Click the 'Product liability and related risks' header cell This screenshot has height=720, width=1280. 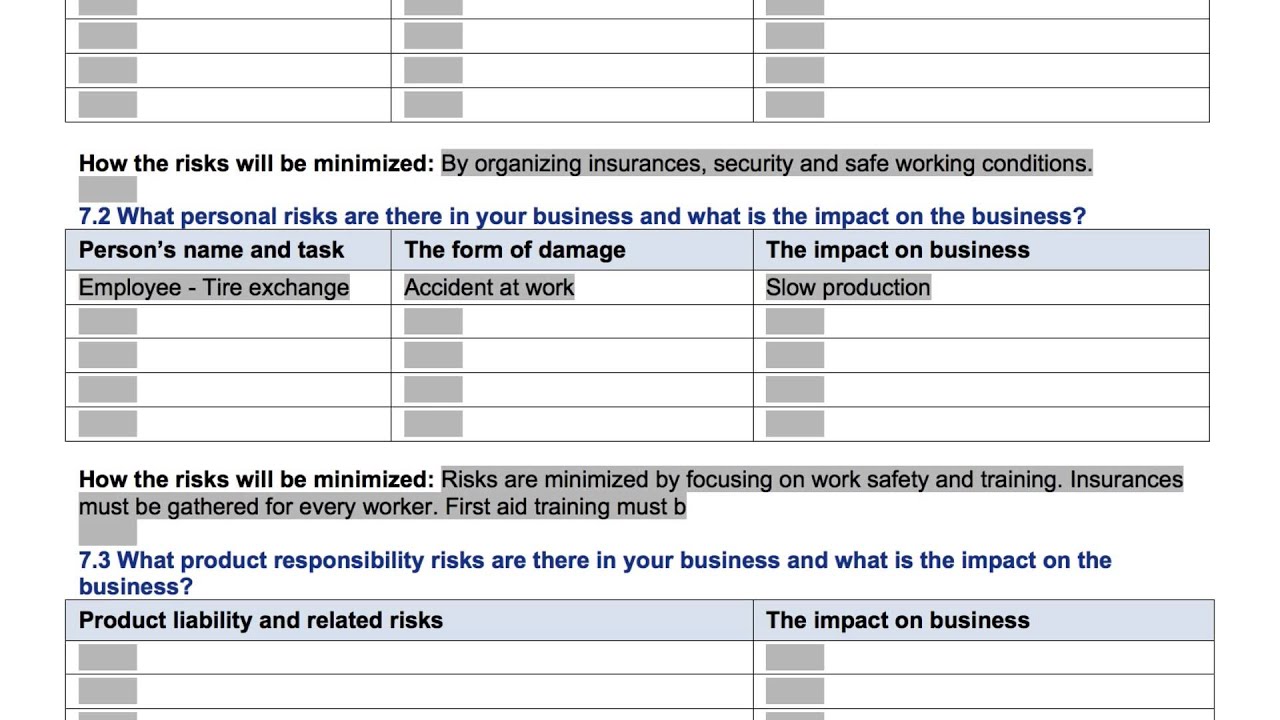pos(261,620)
